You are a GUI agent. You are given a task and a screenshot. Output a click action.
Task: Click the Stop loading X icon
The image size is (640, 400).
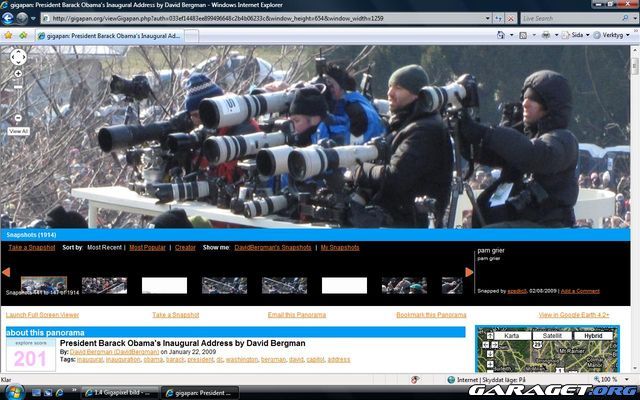tap(510, 18)
